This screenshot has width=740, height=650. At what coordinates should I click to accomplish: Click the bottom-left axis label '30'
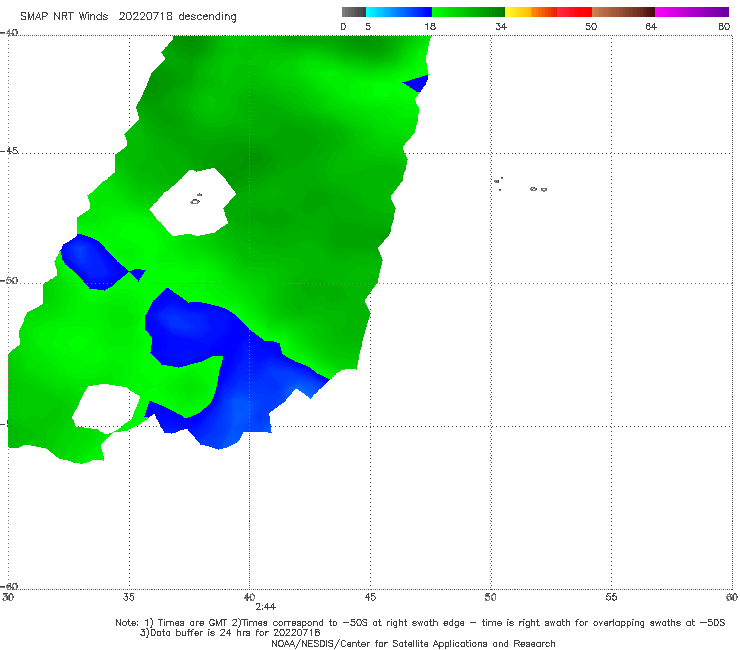(8, 598)
